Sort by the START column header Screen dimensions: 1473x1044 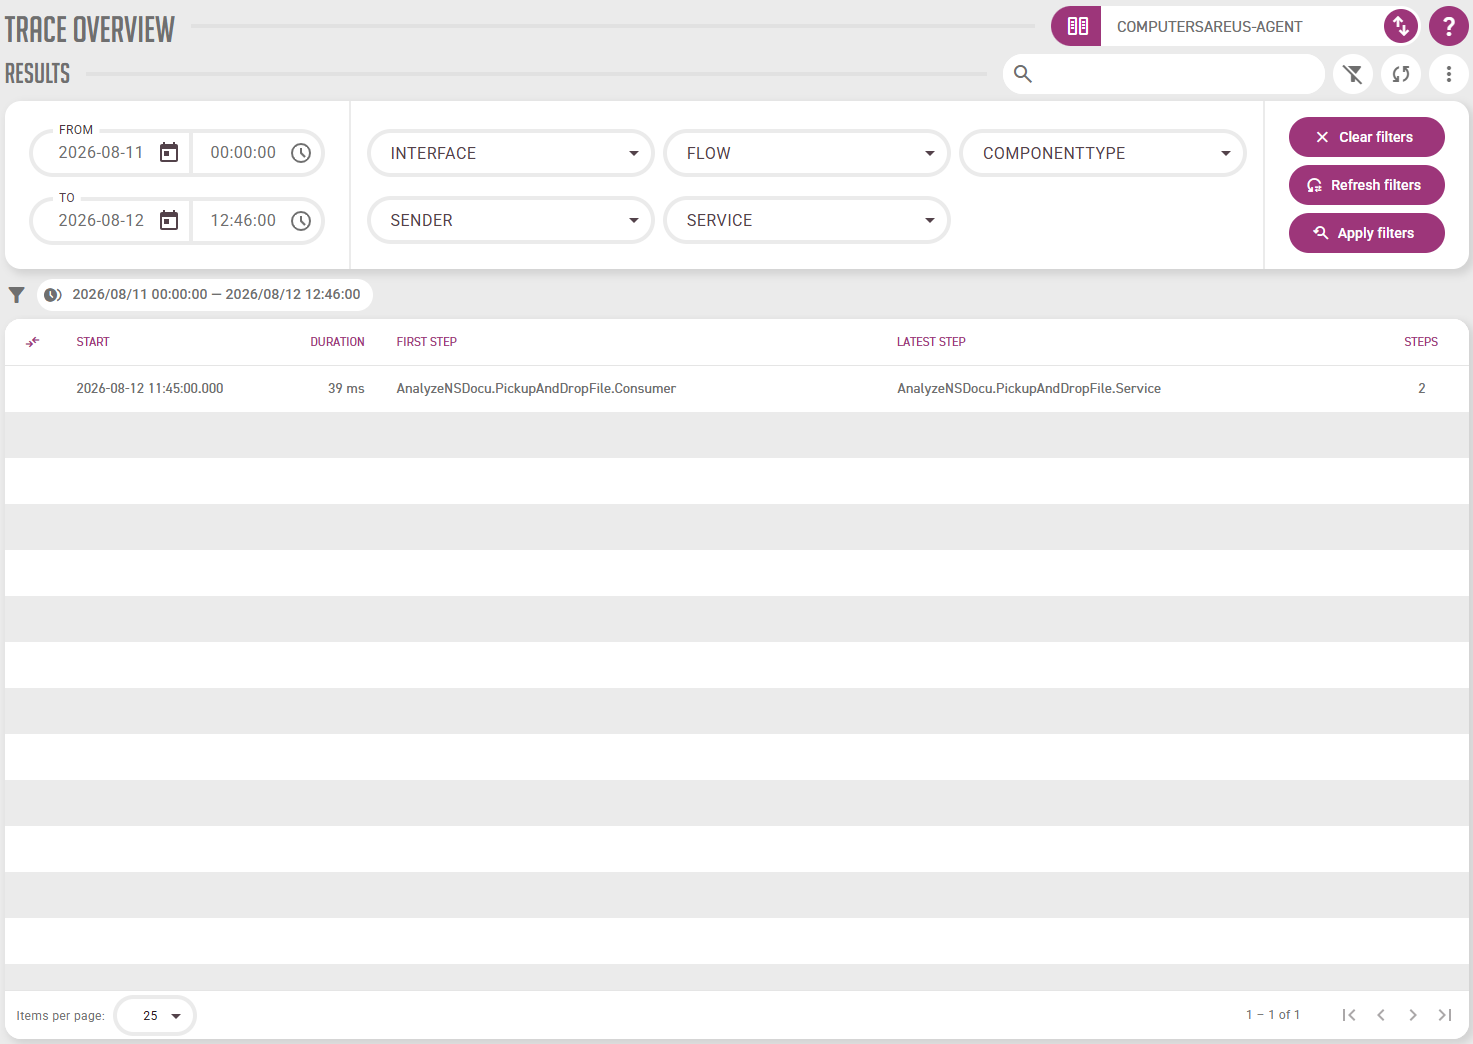point(93,342)
